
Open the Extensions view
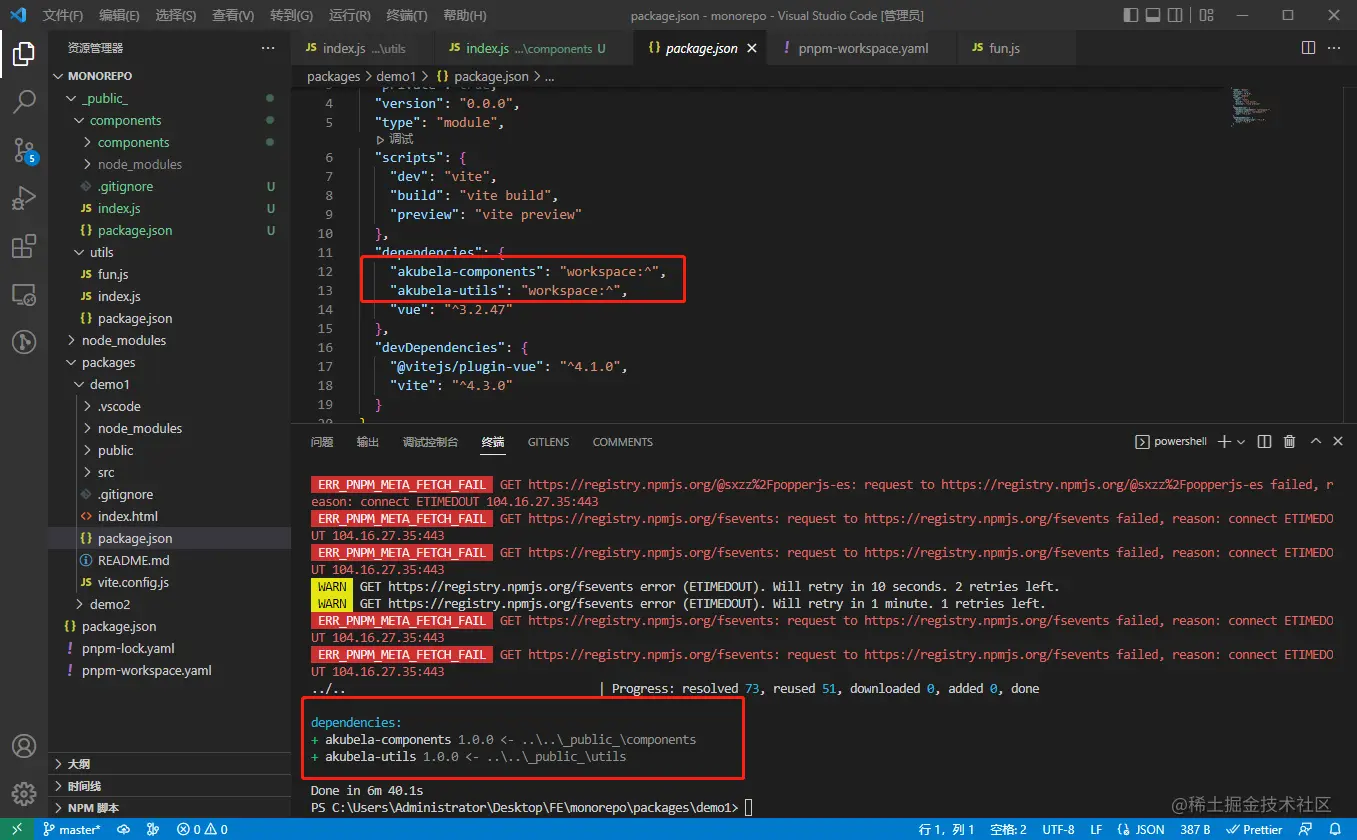[x=24, y=246]
